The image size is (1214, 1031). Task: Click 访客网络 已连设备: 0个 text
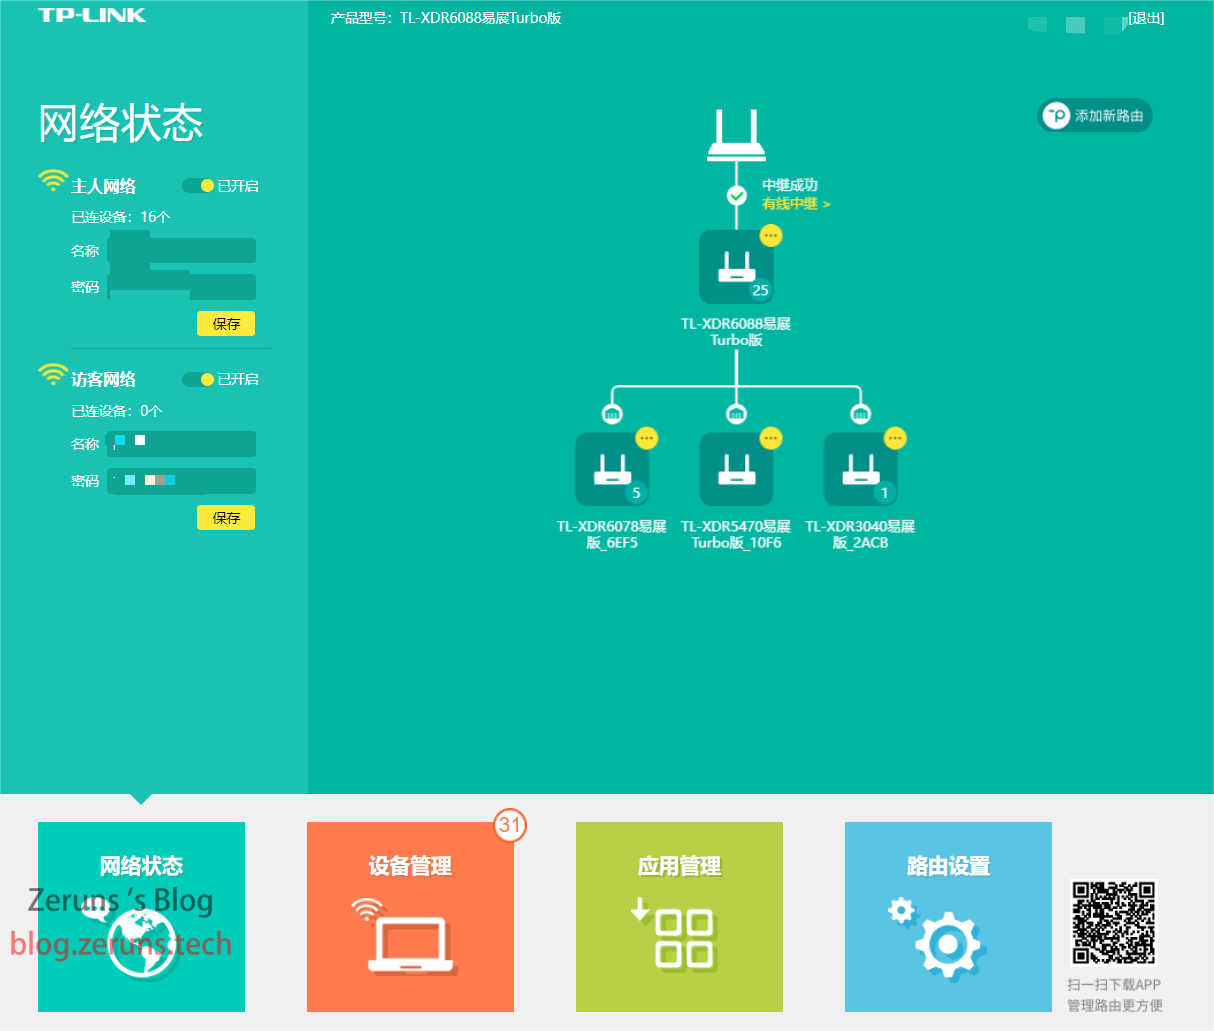point(116,411)
